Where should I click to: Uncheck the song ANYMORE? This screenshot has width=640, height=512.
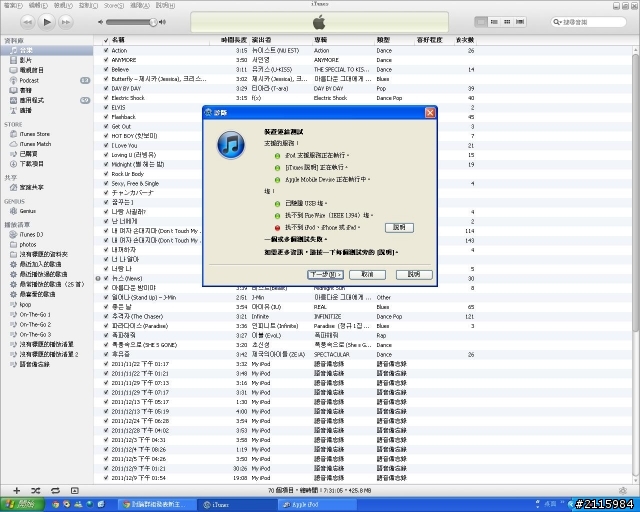tap(106, 60)
